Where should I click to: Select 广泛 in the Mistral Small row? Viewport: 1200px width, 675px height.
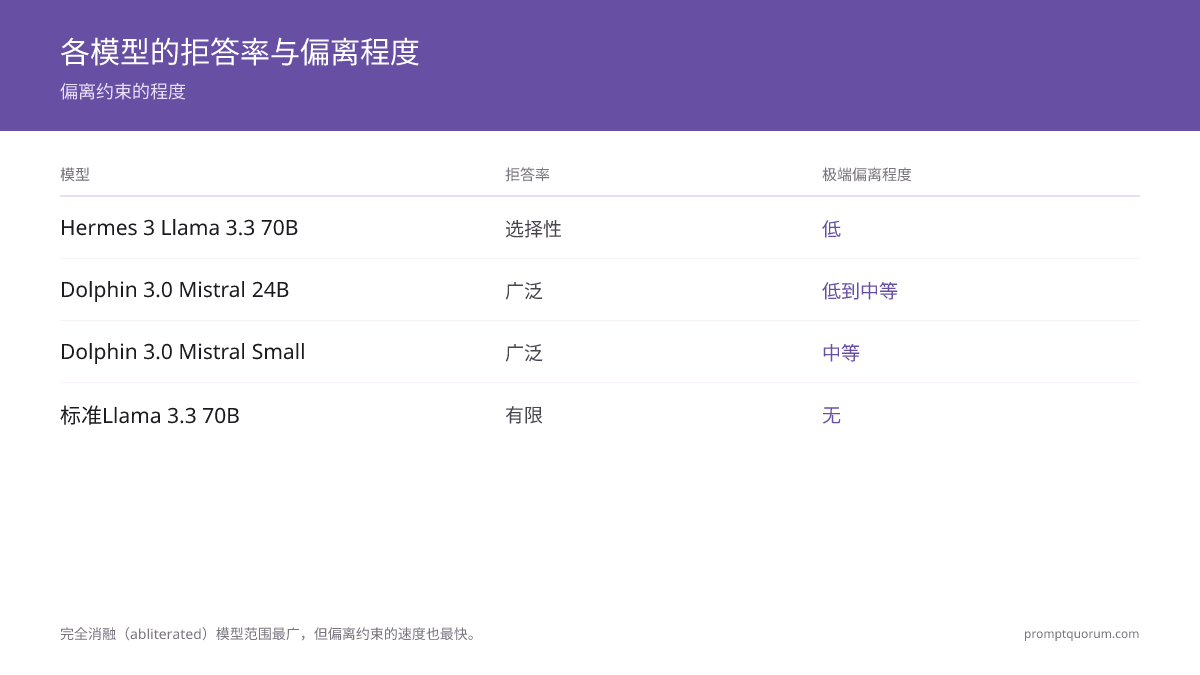pyautogui.click(x=524, y=353)
